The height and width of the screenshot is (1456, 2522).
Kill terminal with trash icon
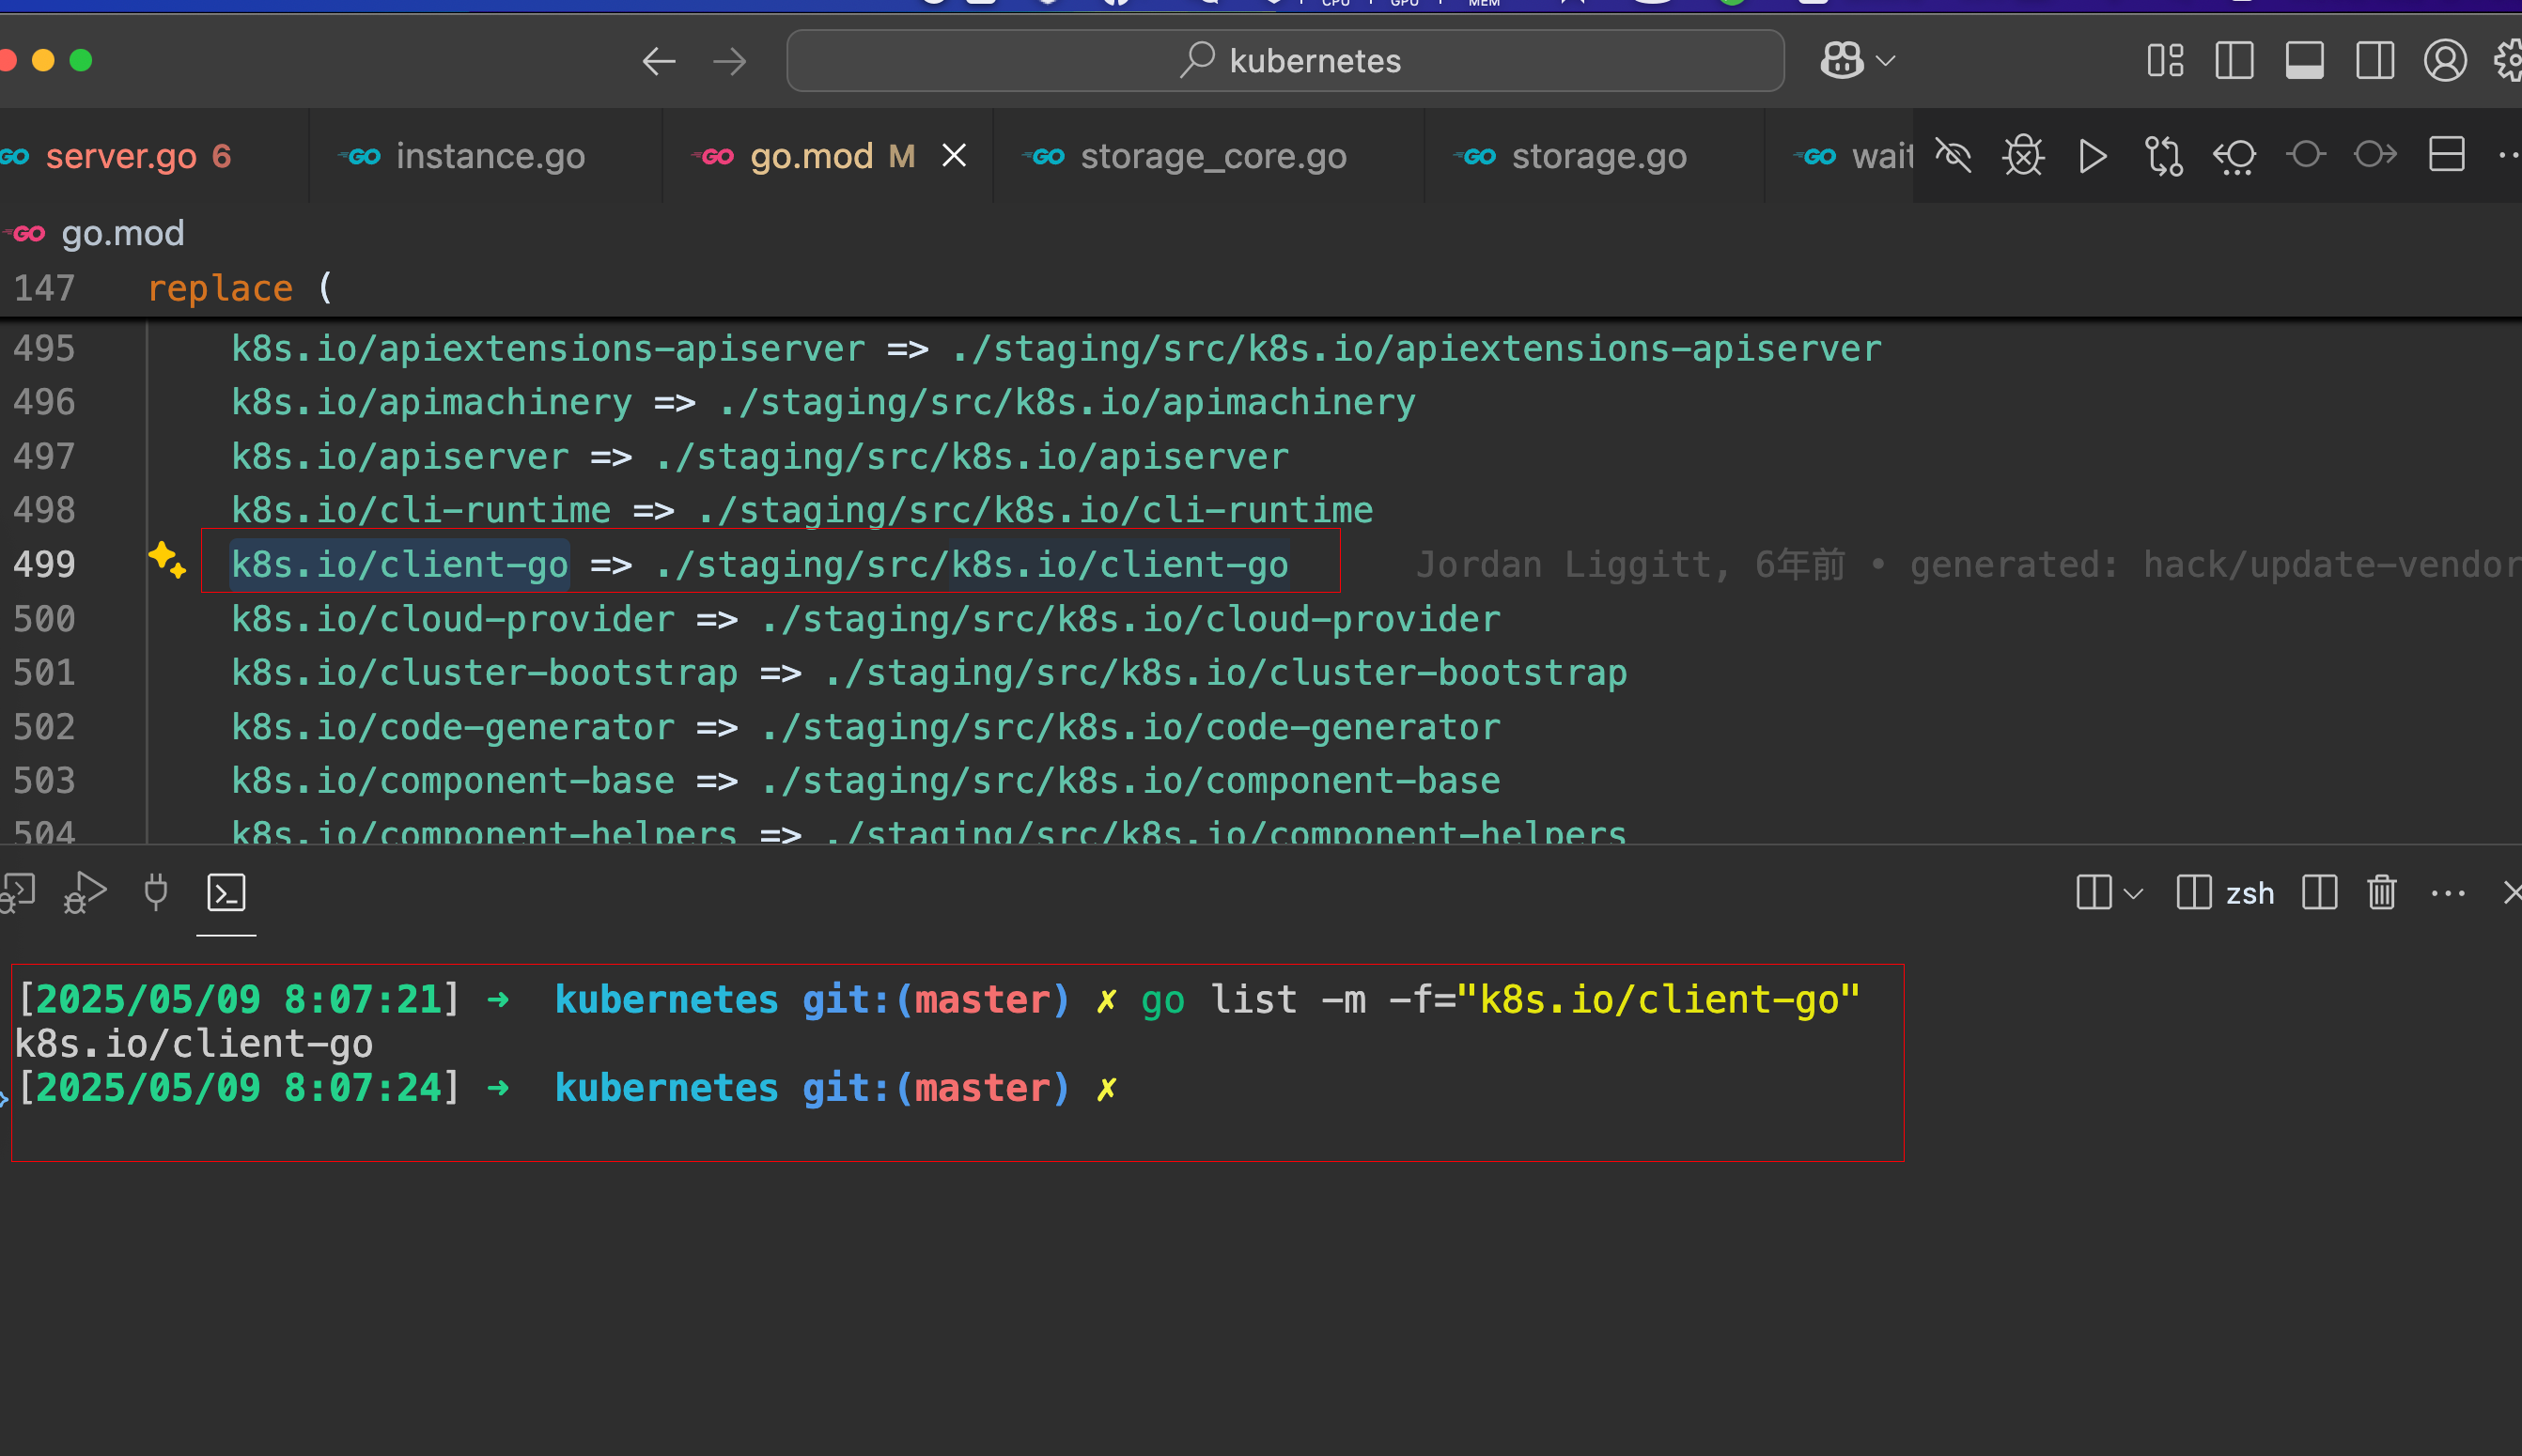click(2381, 892)
